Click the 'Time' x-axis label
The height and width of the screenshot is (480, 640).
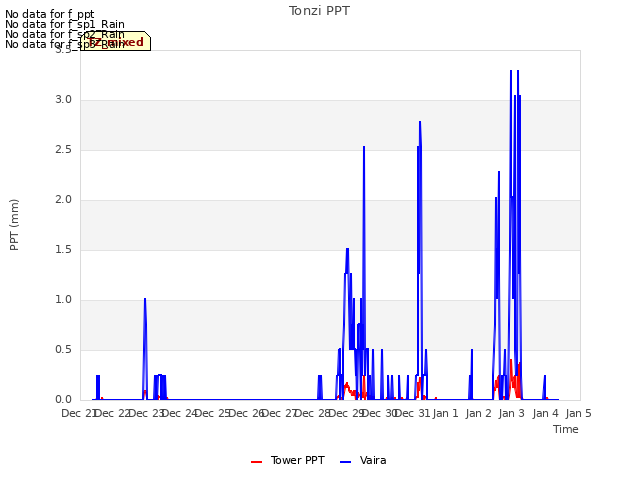[x=566, y=429]
